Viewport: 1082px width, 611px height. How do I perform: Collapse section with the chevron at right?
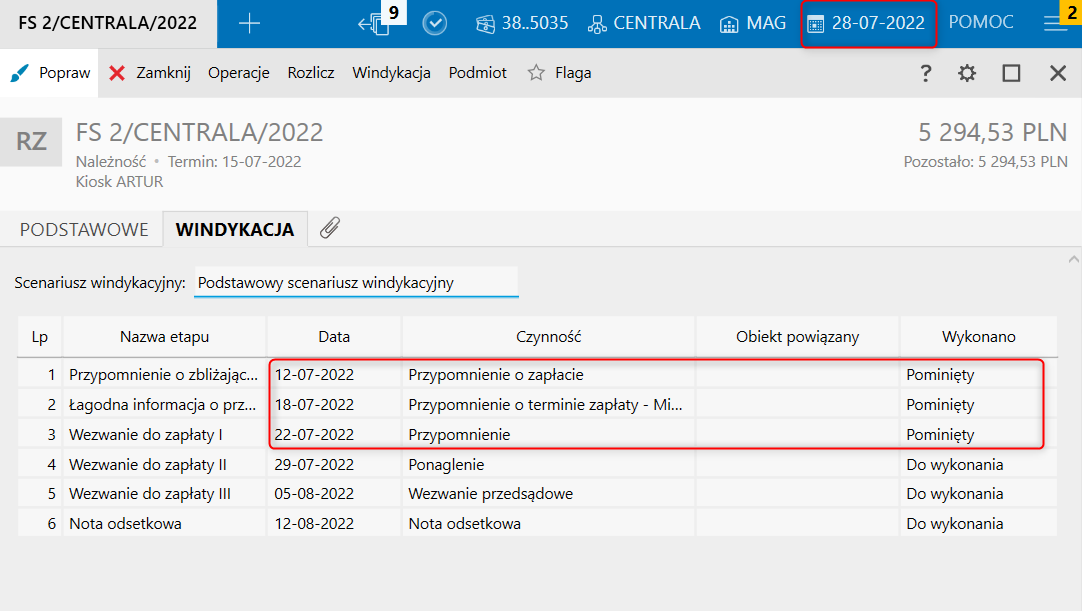coord(1073,260)
